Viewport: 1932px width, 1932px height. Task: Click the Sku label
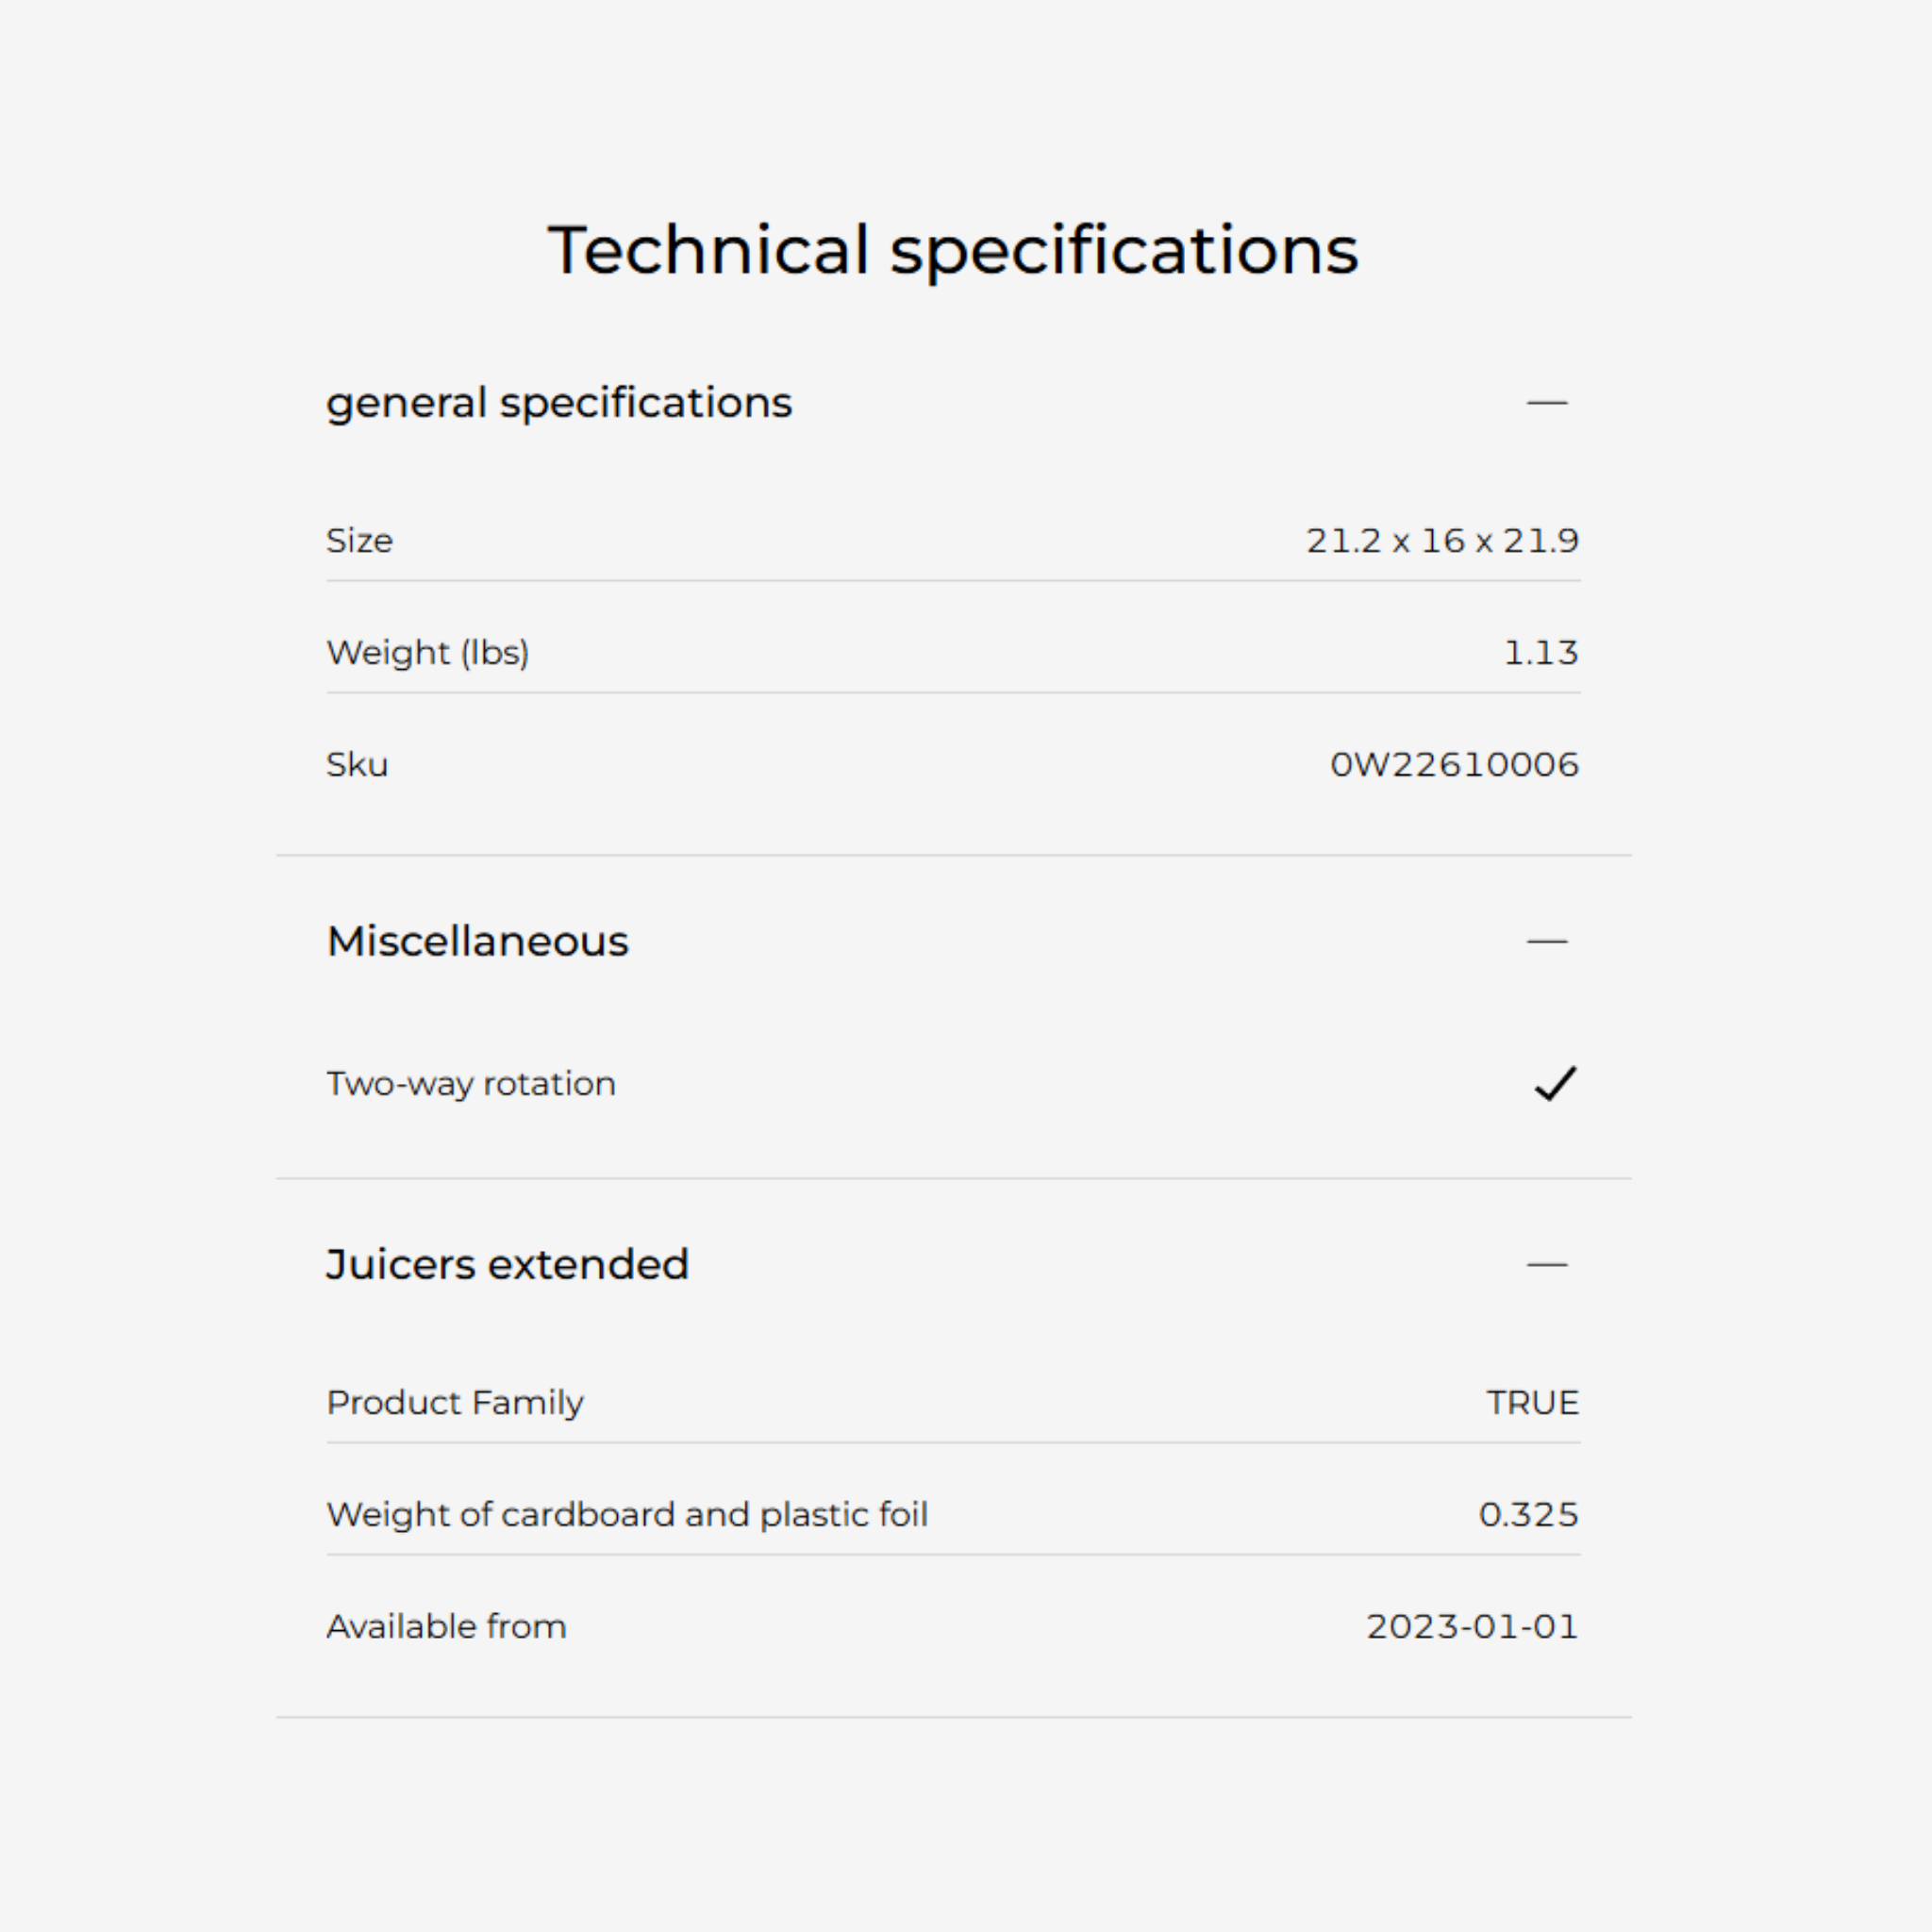point(357,765)
